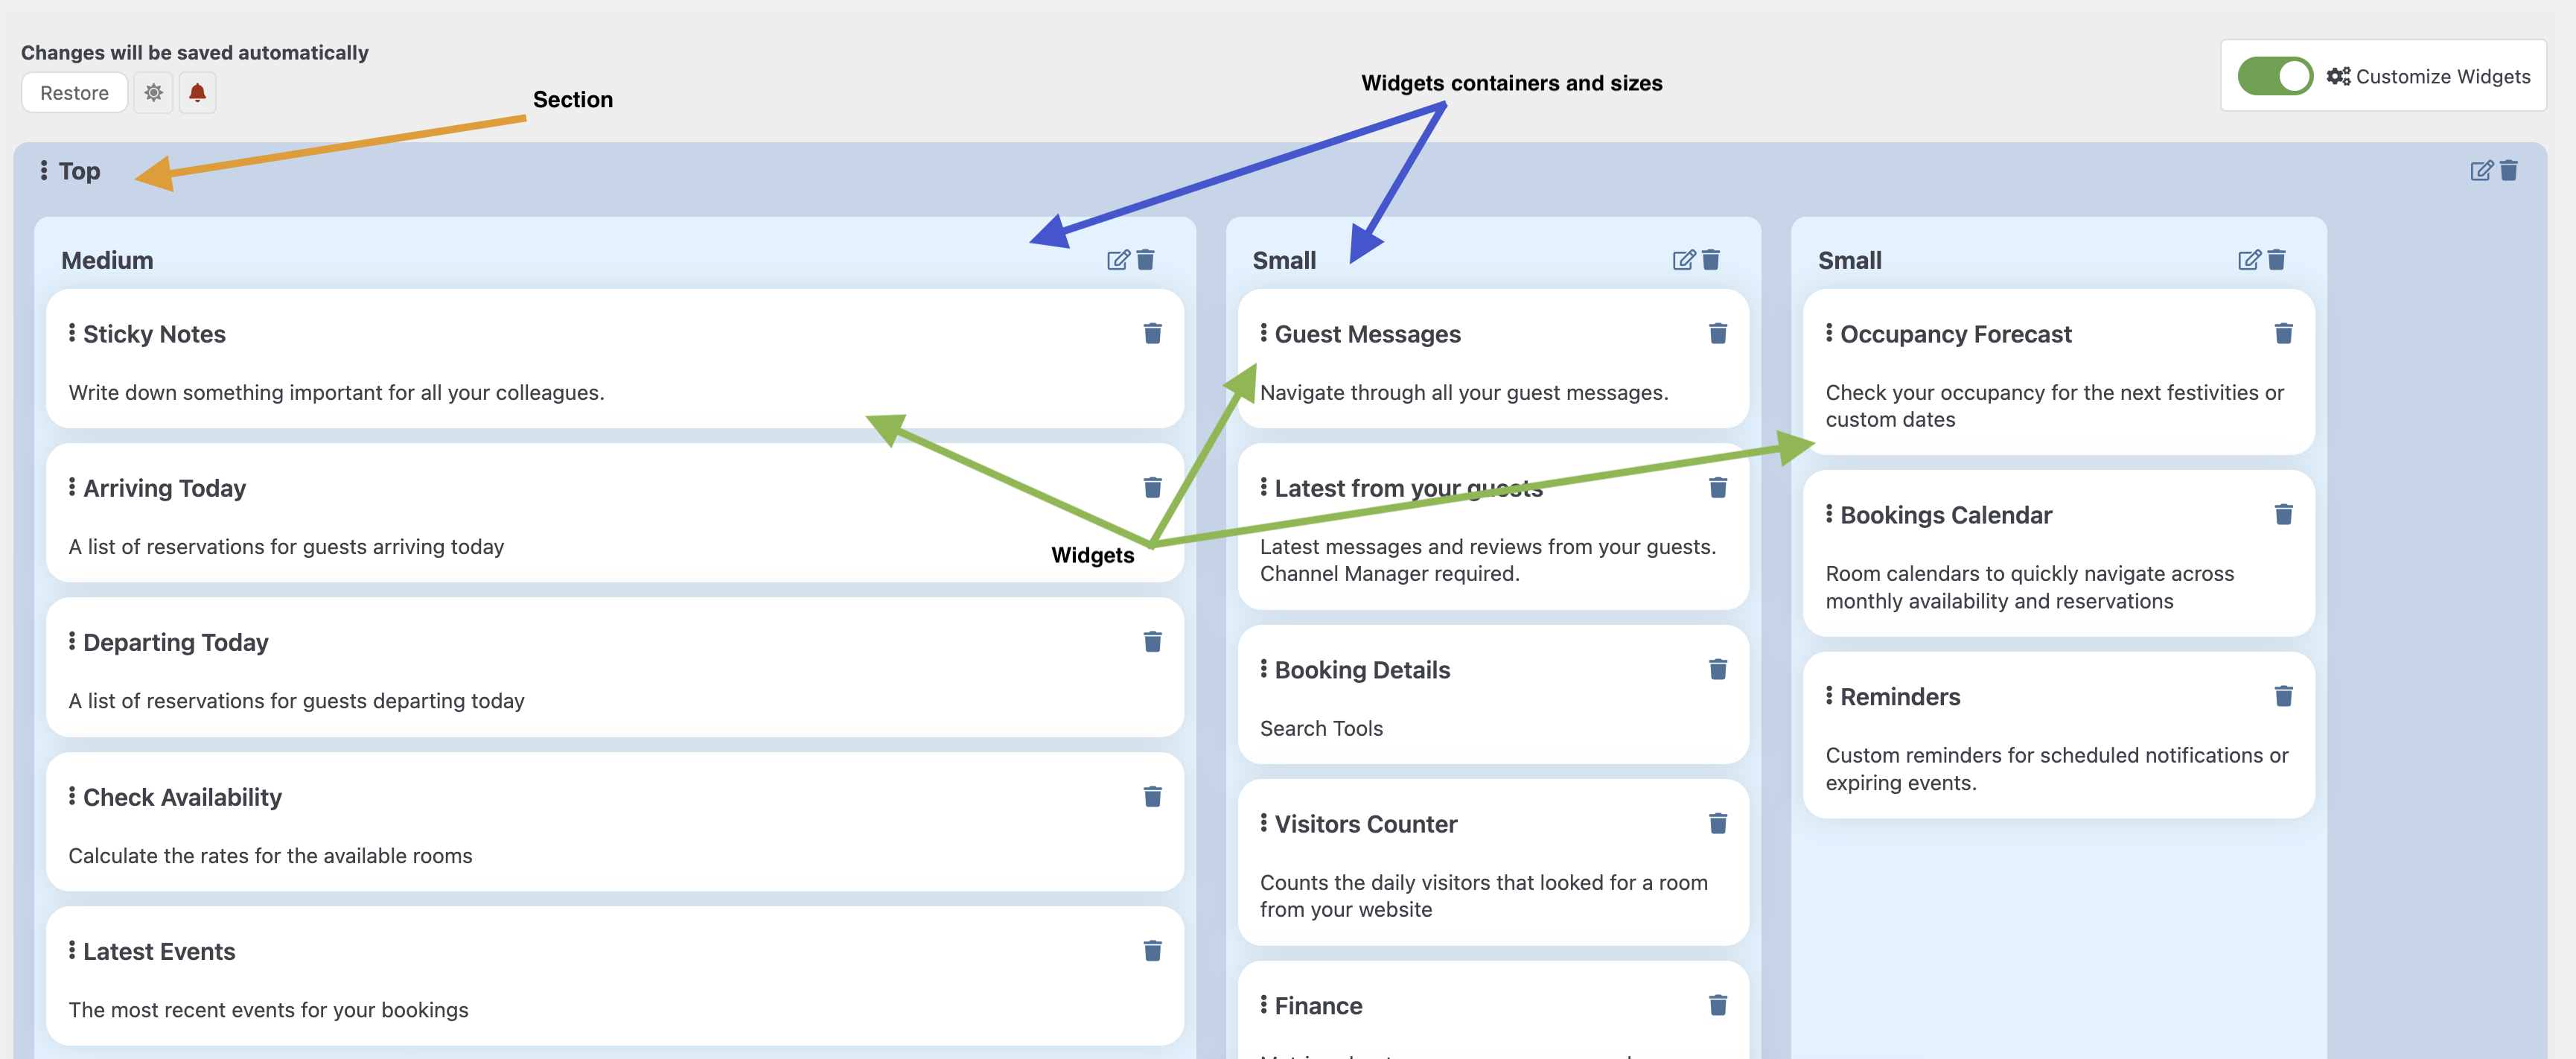Viewport: 2576px width, 1059px height.
Task: Click the Occupancy Forecast drag handle
Action: click(1829, 333)
